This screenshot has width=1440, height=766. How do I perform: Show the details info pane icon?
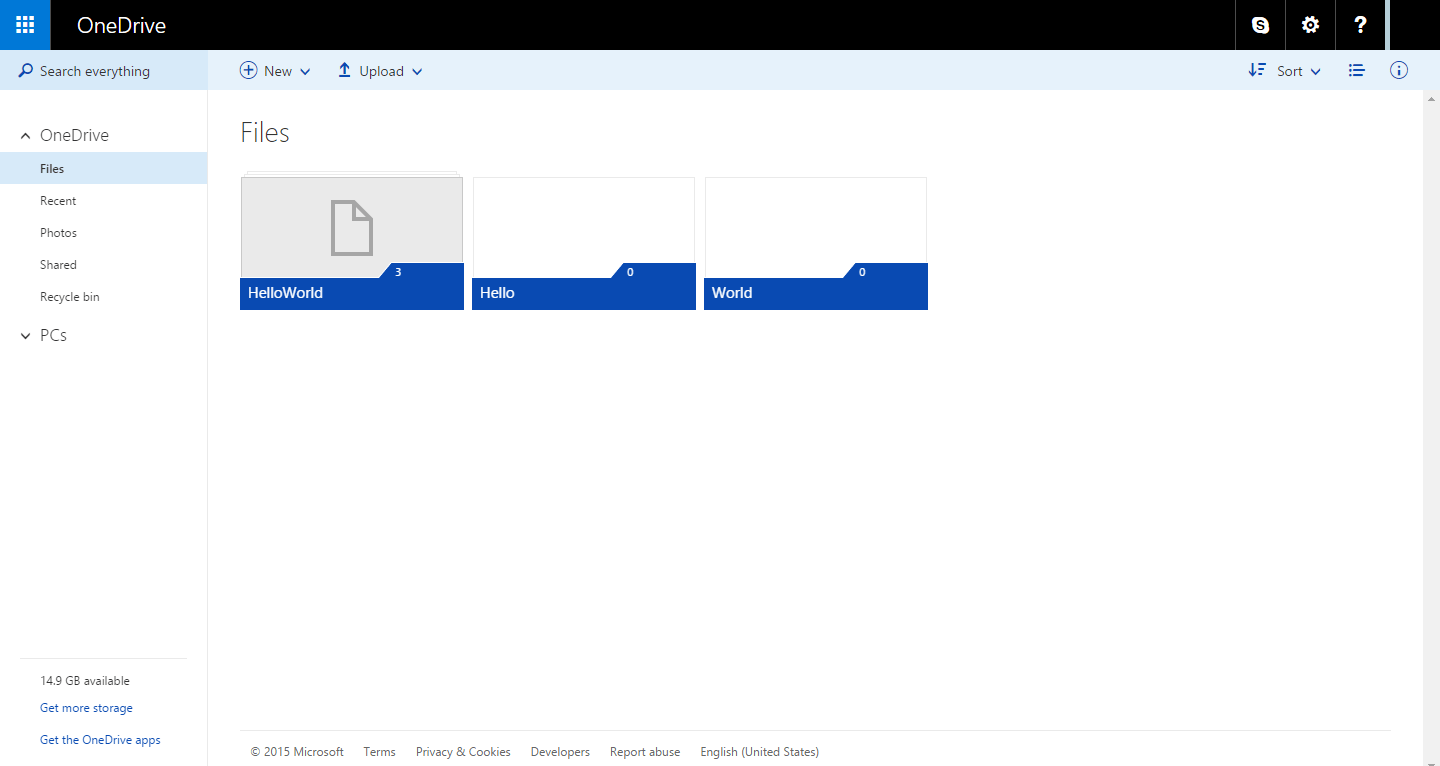pyautogui.click(x=1399, y=70)
